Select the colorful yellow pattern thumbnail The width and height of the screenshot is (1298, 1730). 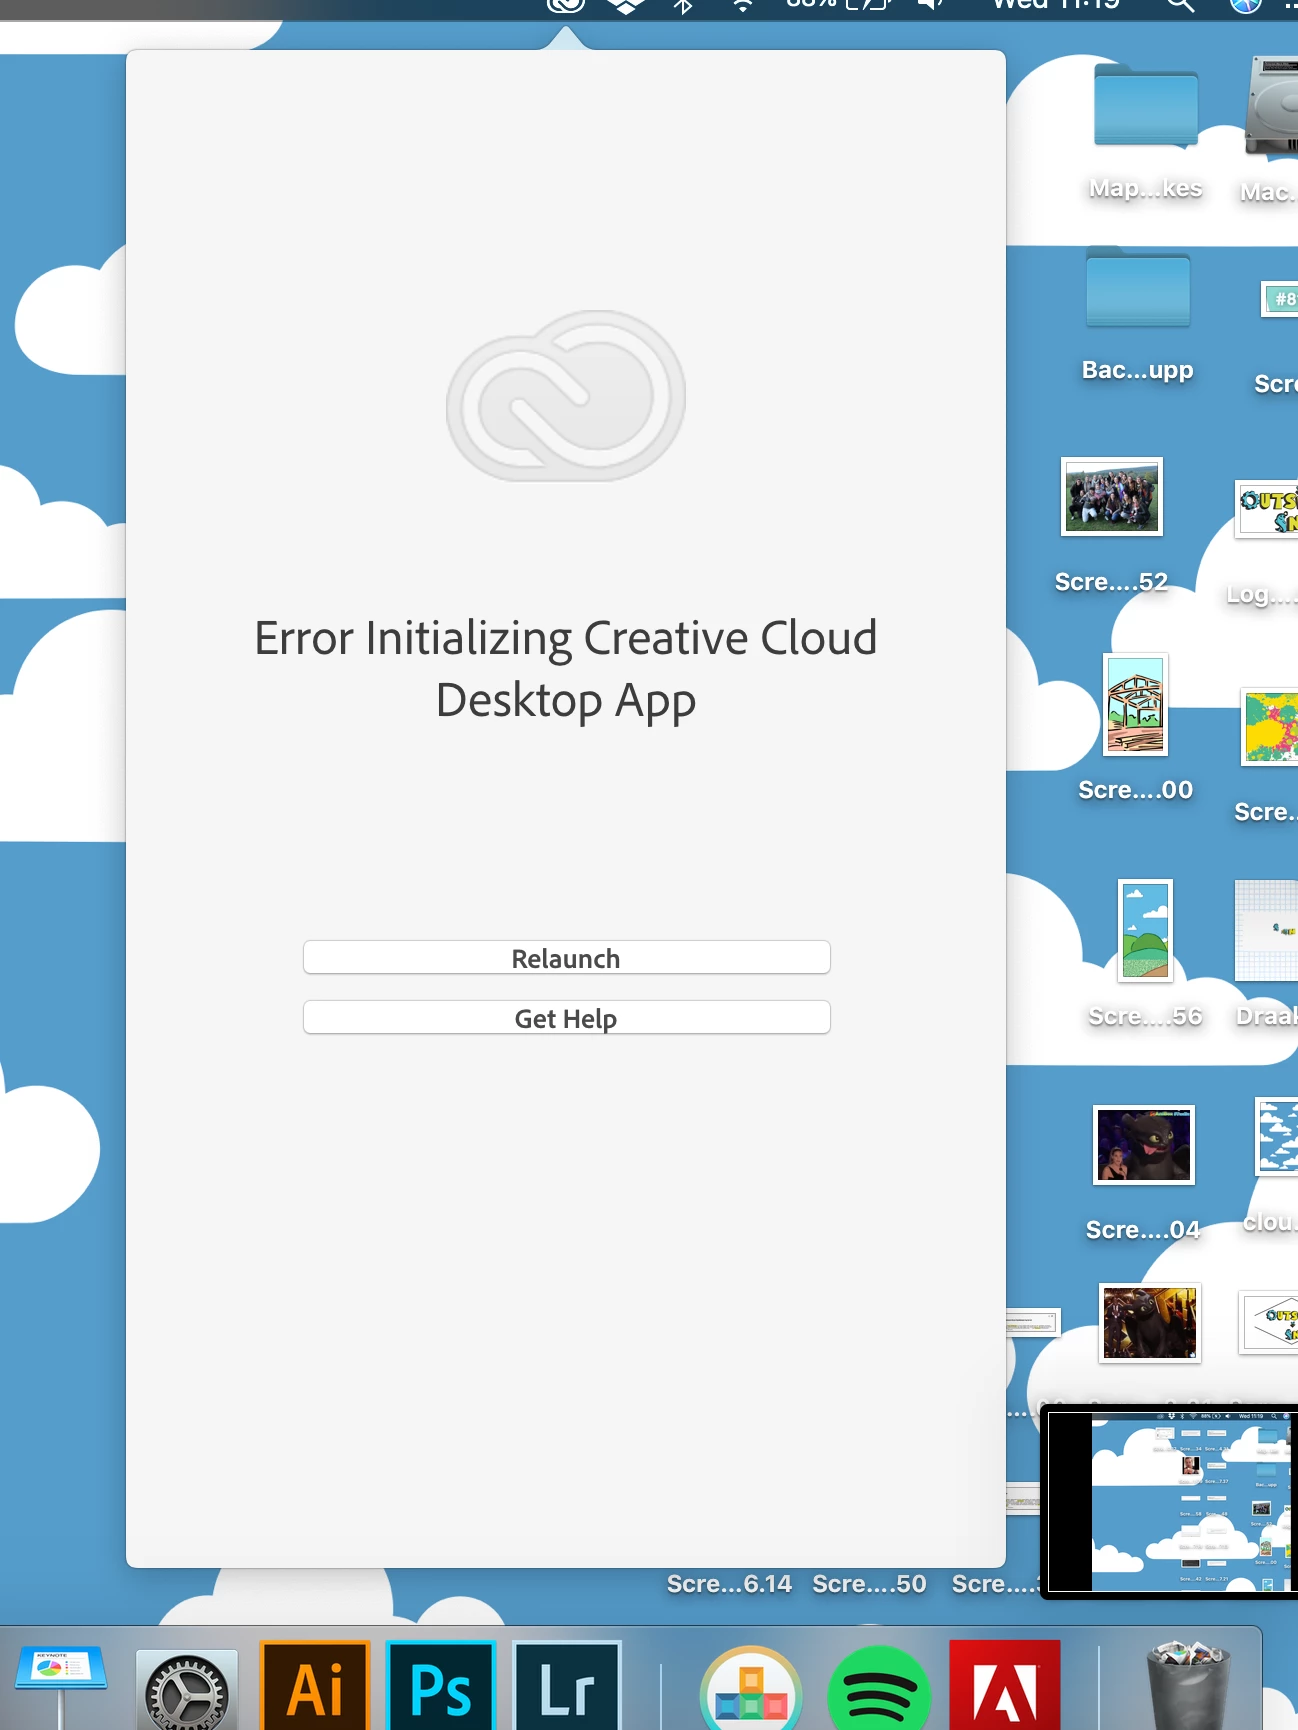(1270, 727)
